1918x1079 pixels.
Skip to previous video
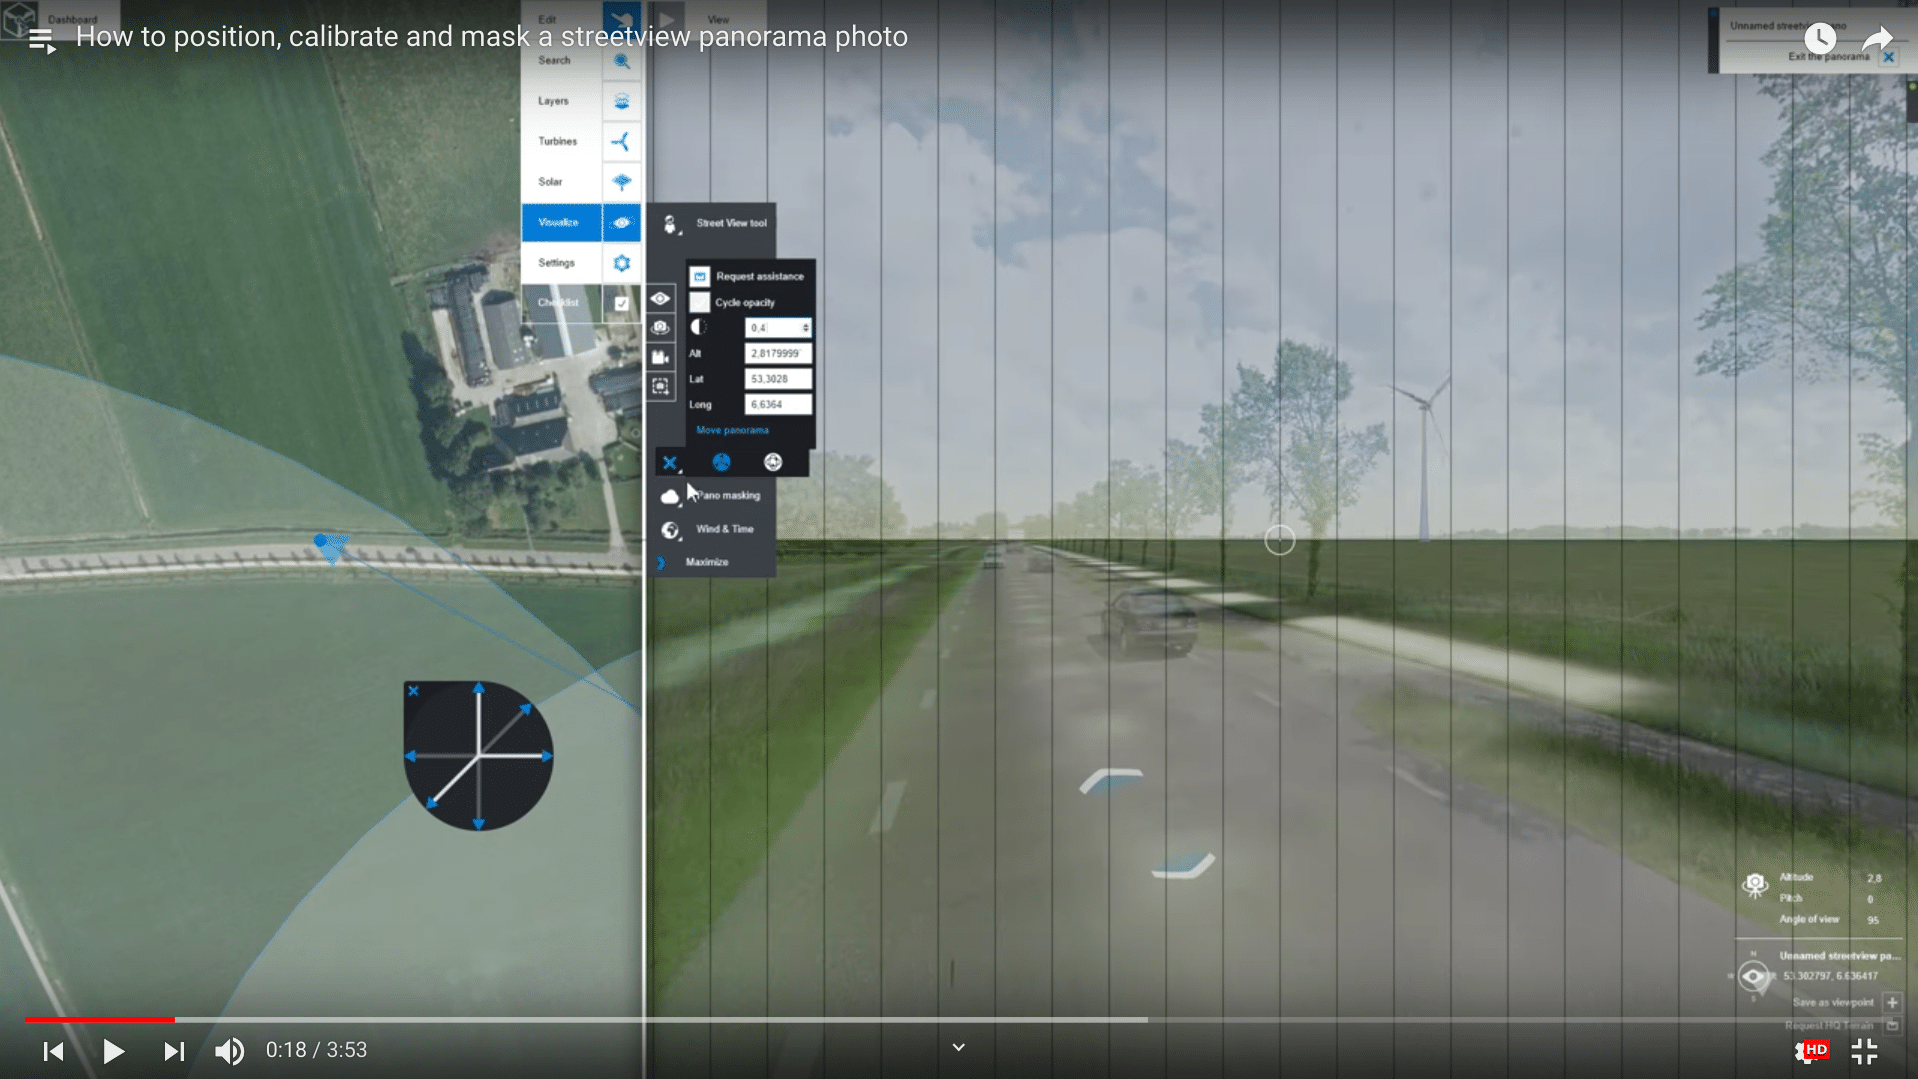point(53,1051)
